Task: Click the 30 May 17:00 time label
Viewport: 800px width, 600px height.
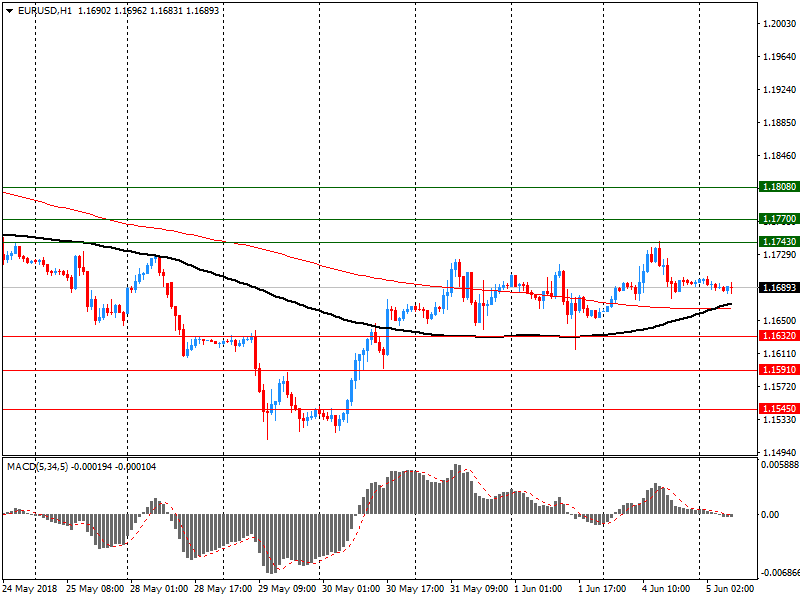Action: [415, 589]
